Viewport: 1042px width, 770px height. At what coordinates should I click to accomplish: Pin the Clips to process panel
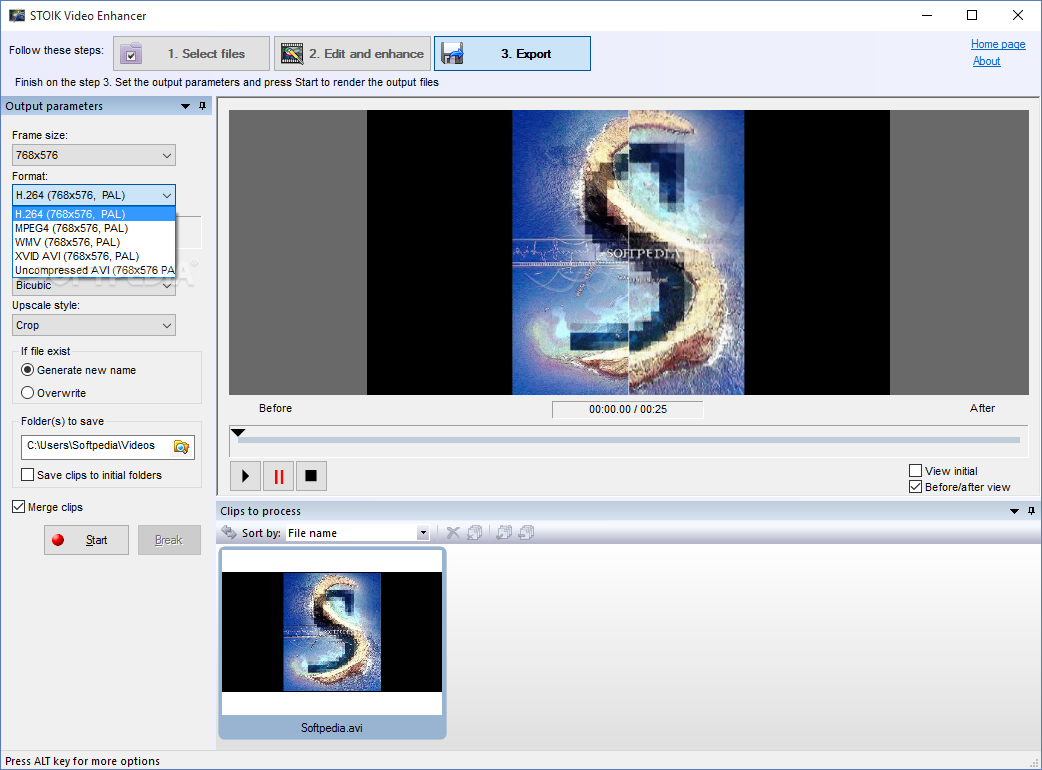point(1031,511)
